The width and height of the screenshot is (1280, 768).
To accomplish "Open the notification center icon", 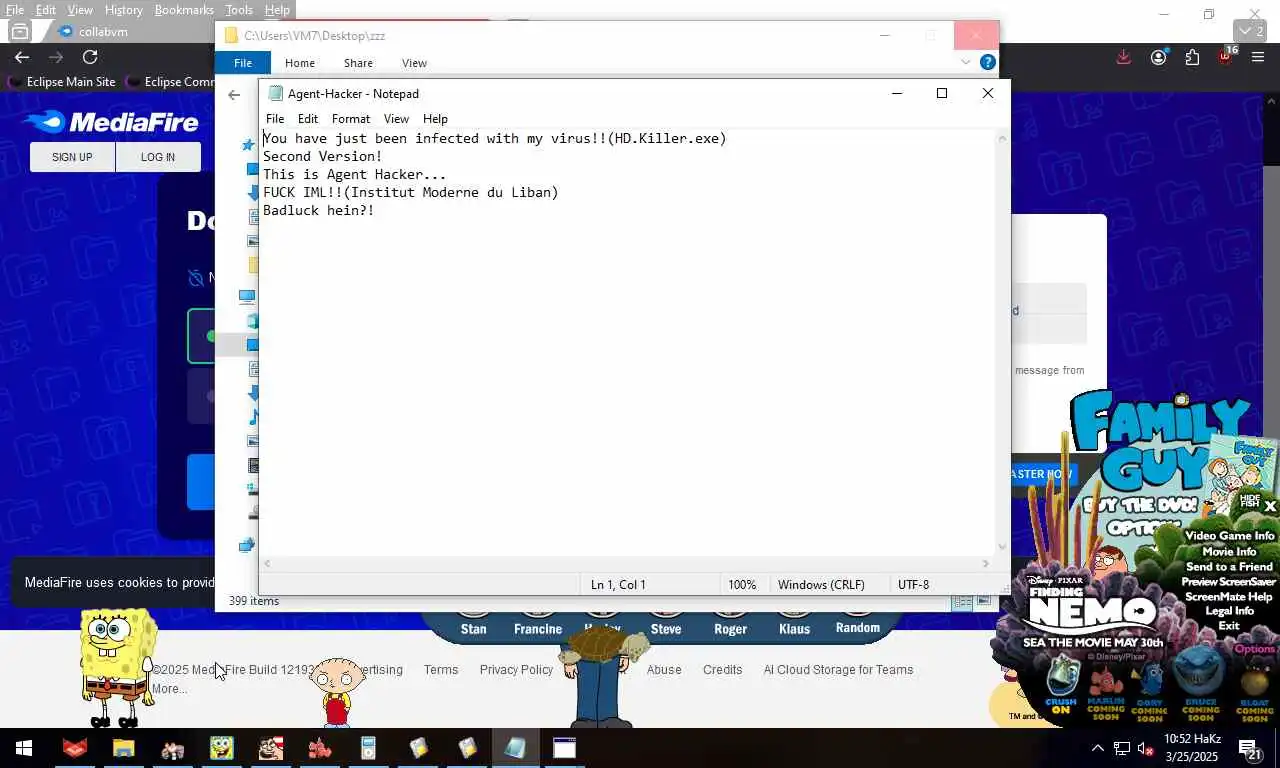I will click(1249, 749).
